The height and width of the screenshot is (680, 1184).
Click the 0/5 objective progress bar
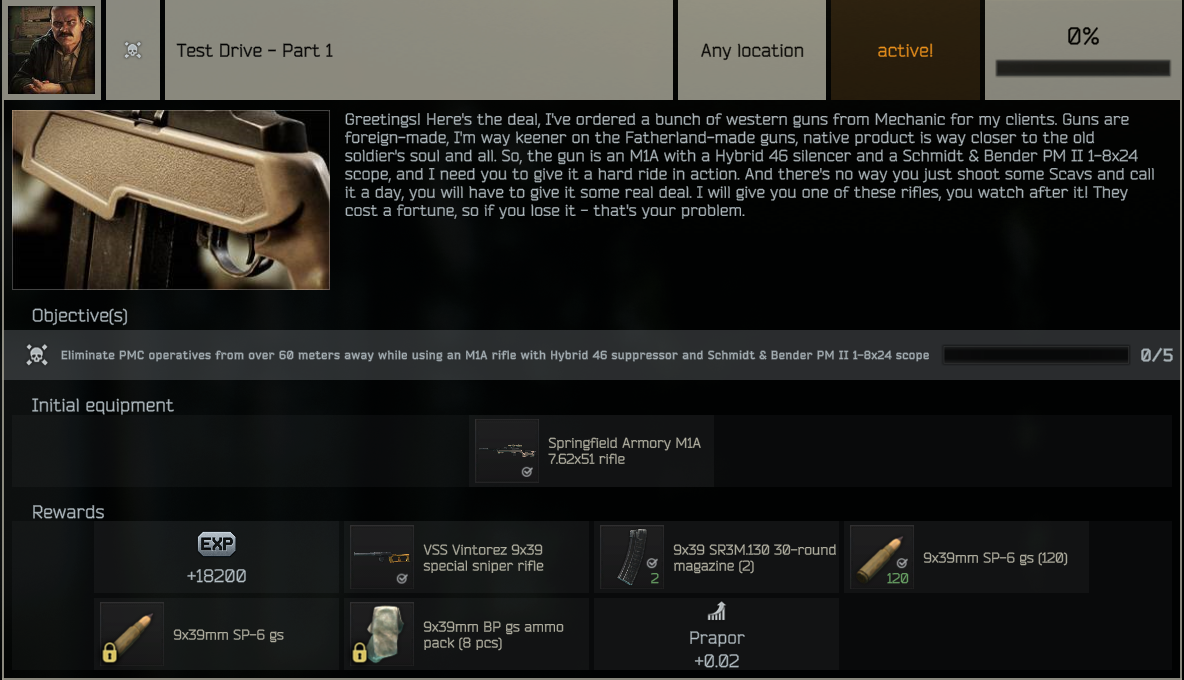tap(1036, 355)
